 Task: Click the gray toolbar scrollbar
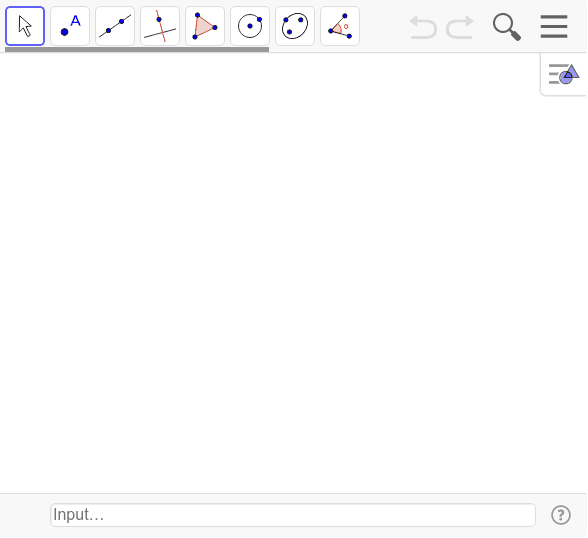pos(137,49)
